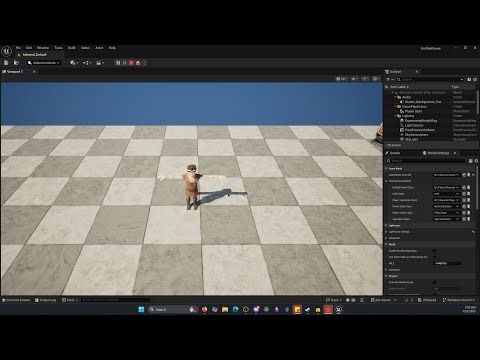Click the Kill Z value field
Viewport: 480px width, 360px height.
coord(447,263)
